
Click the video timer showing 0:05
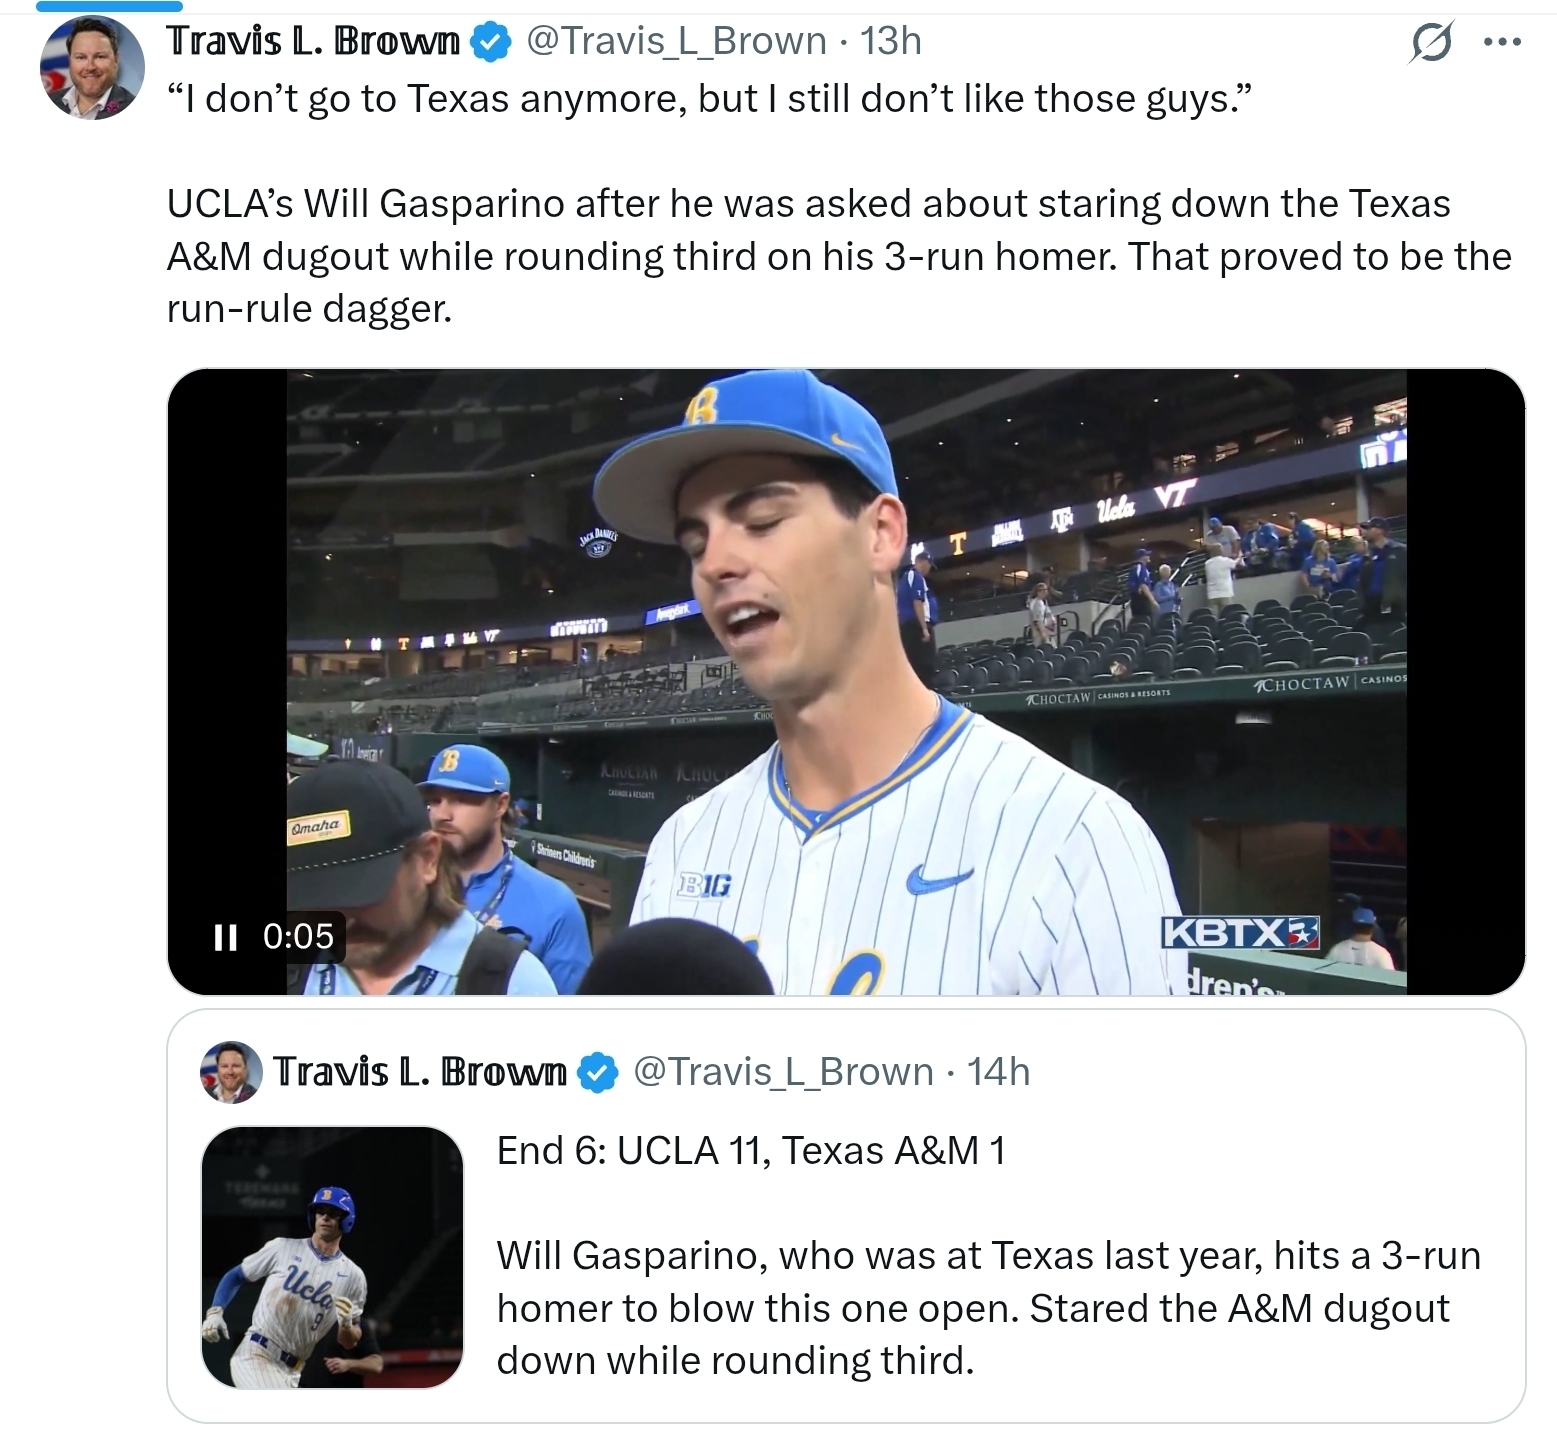298,937
